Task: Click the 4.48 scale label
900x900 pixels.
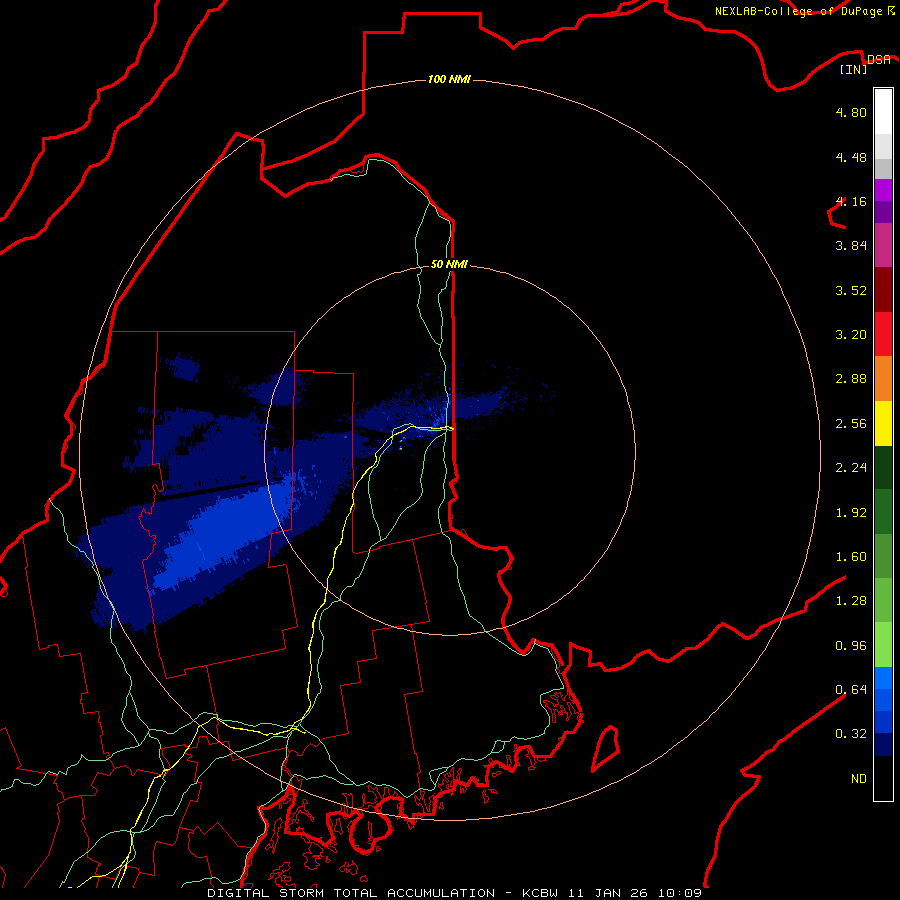Action: point(851,157)
